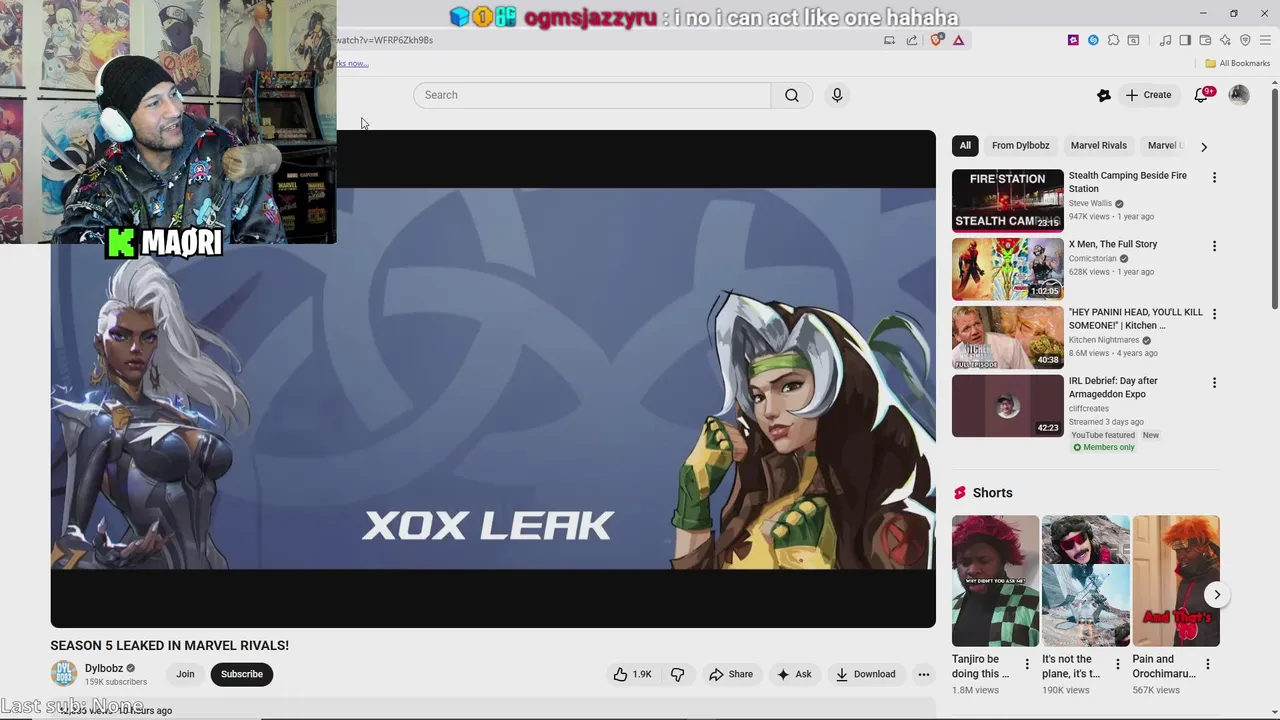Focus the YouTube Search input field

pyautogui.click(x=592, y=95)
